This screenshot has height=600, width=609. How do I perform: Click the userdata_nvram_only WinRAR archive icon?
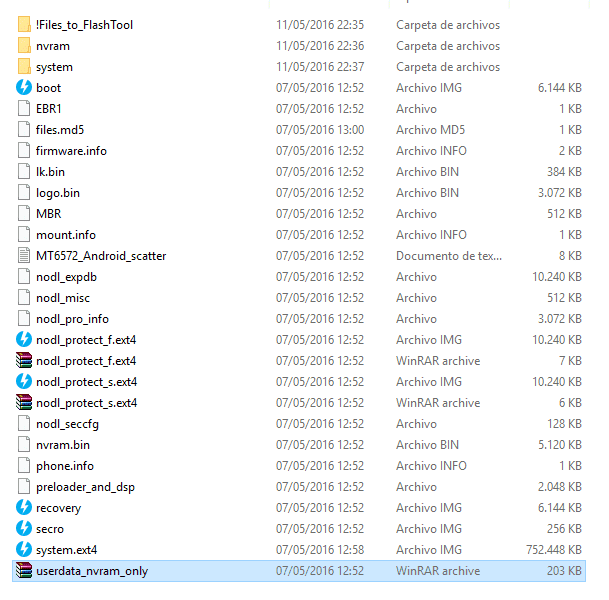[x=24, y=570]
